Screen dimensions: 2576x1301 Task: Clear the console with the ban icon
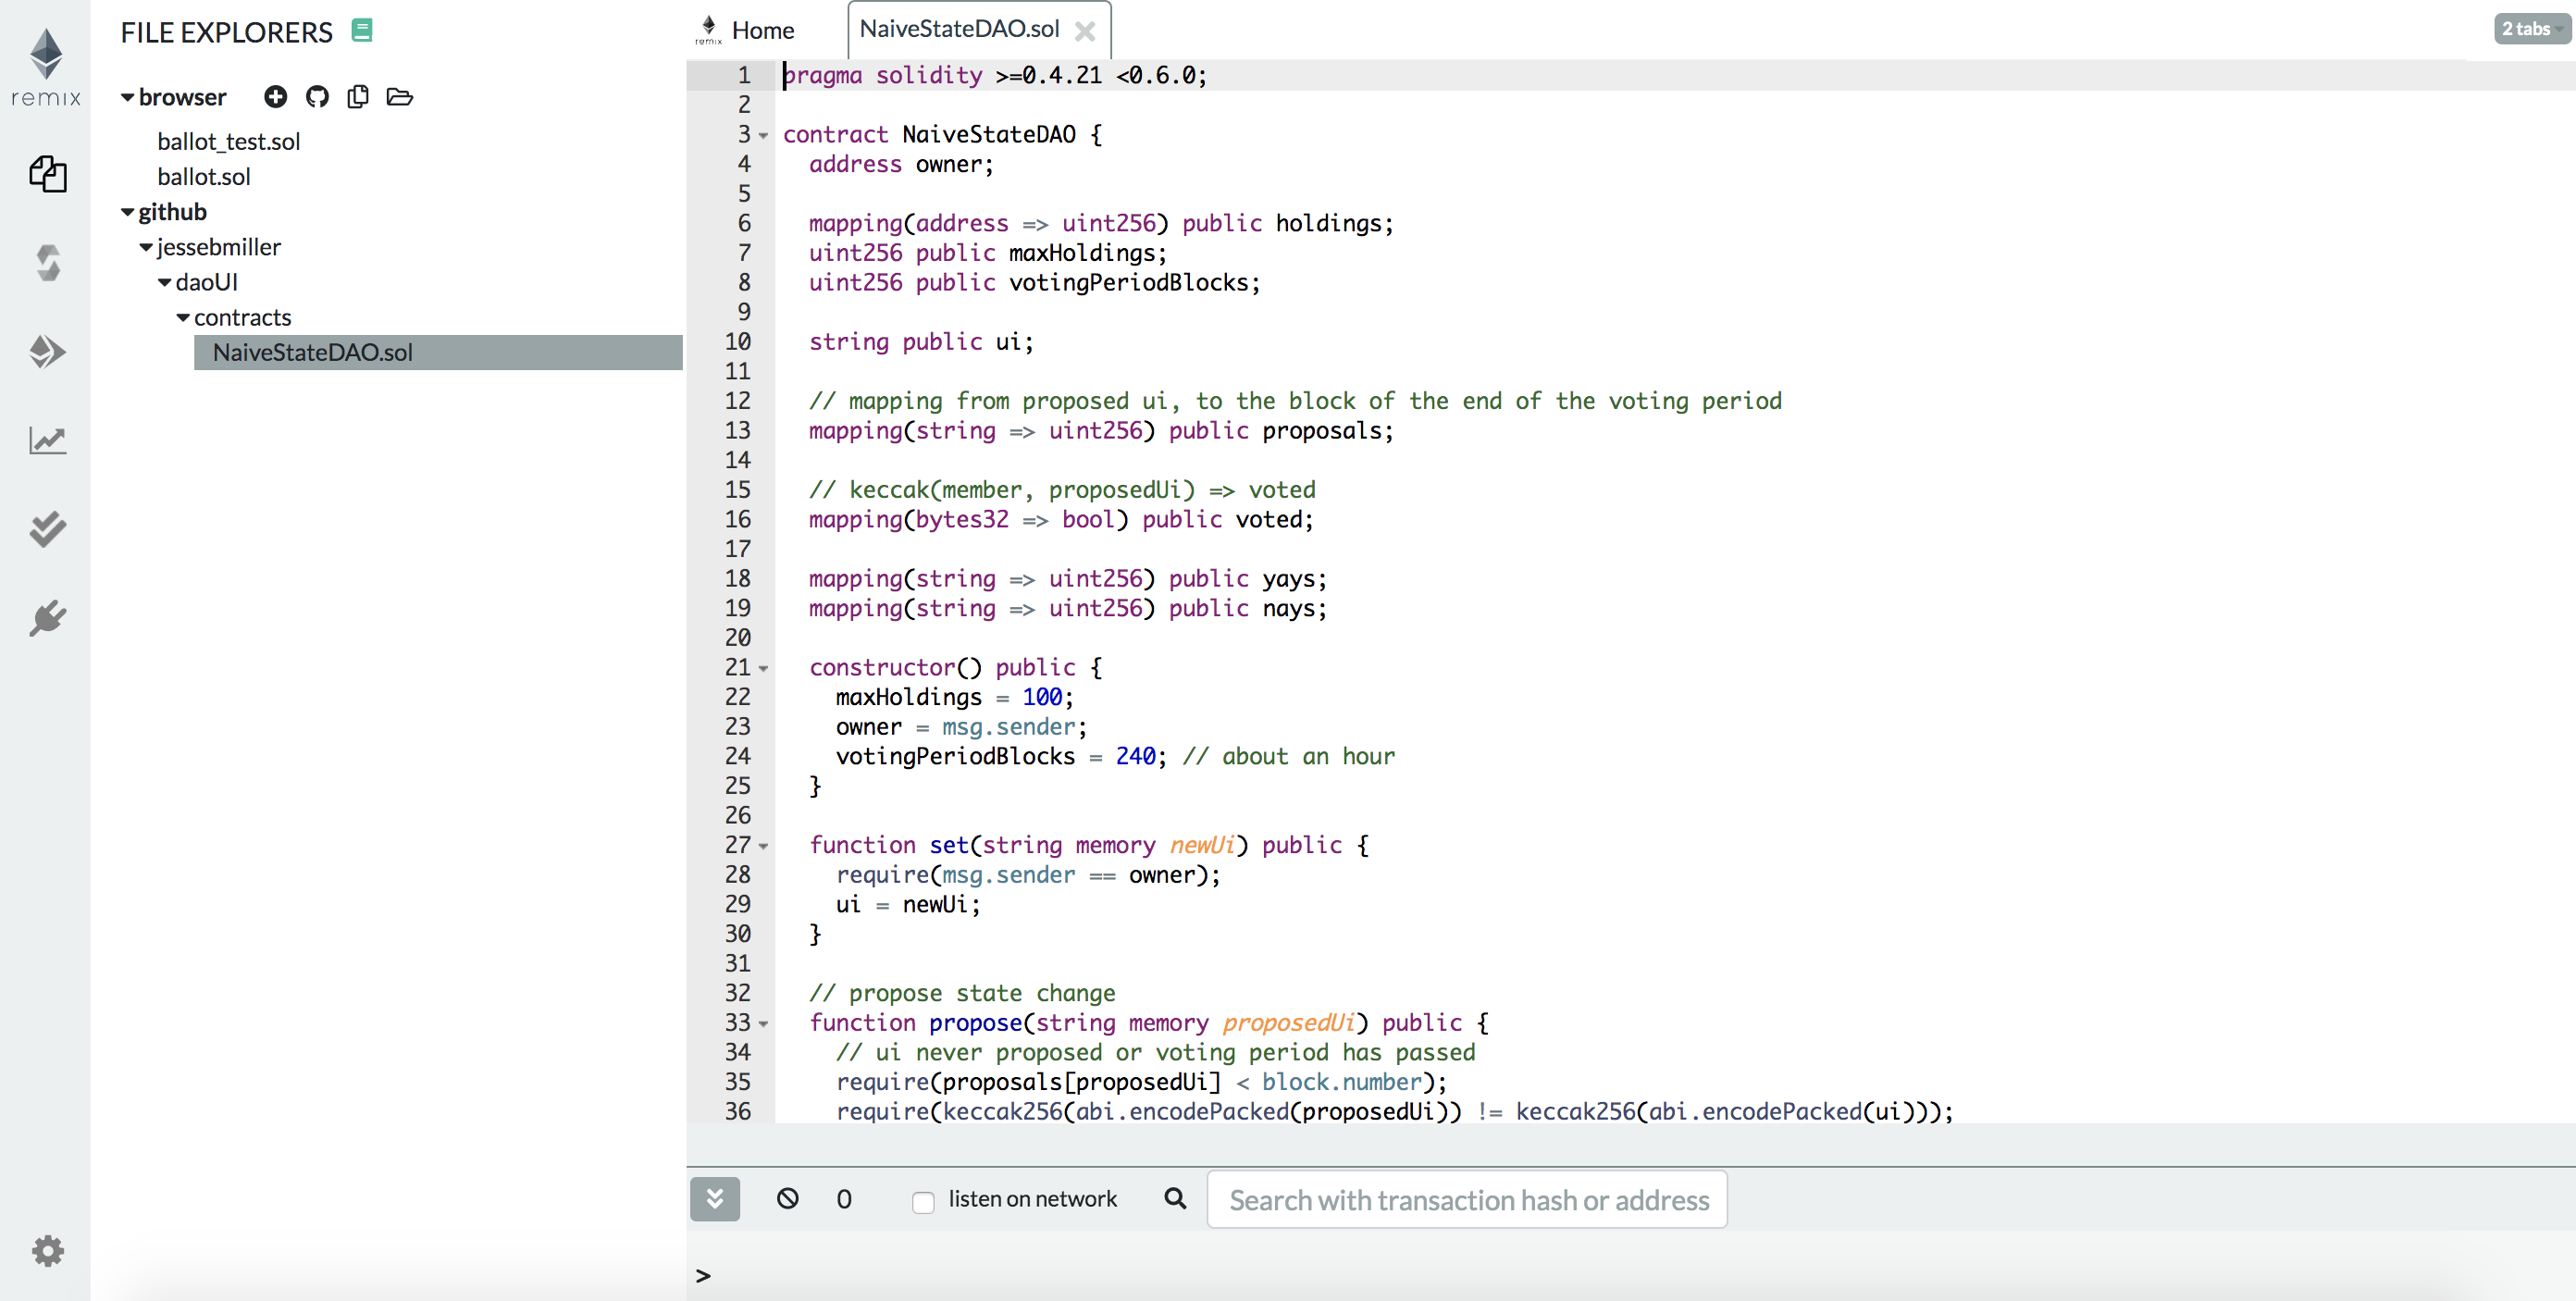[x=787, y=1198]
